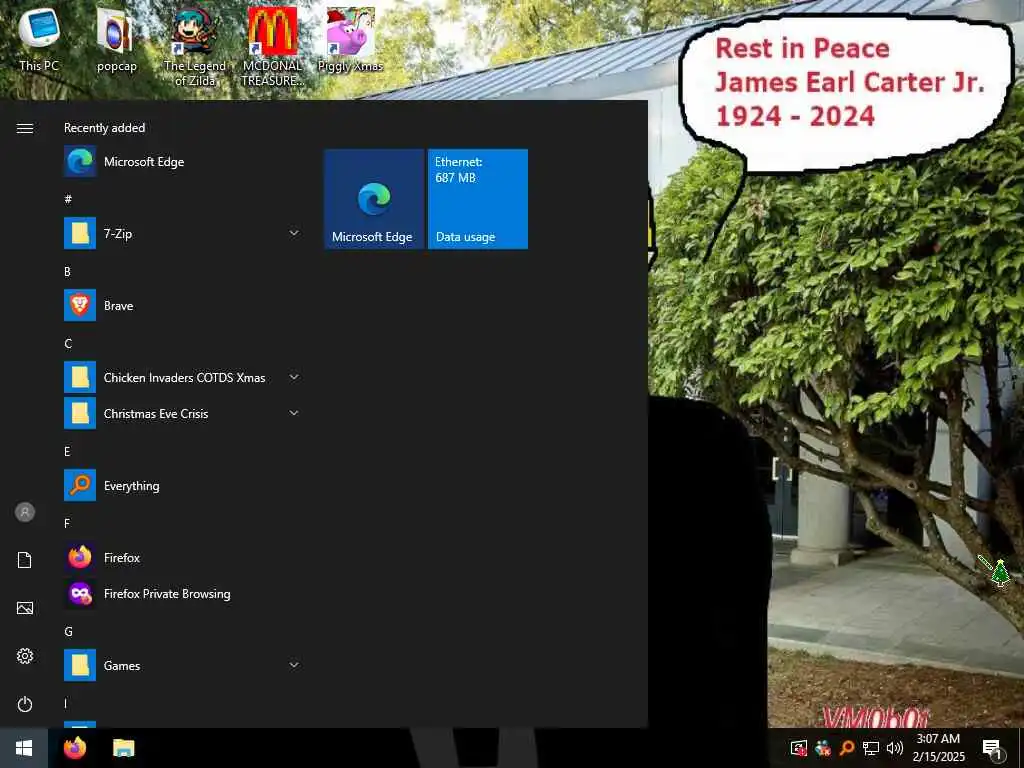Open the Games folder in app list
Viewport: 1024px width, 768px height.
(x=183, y=665)
